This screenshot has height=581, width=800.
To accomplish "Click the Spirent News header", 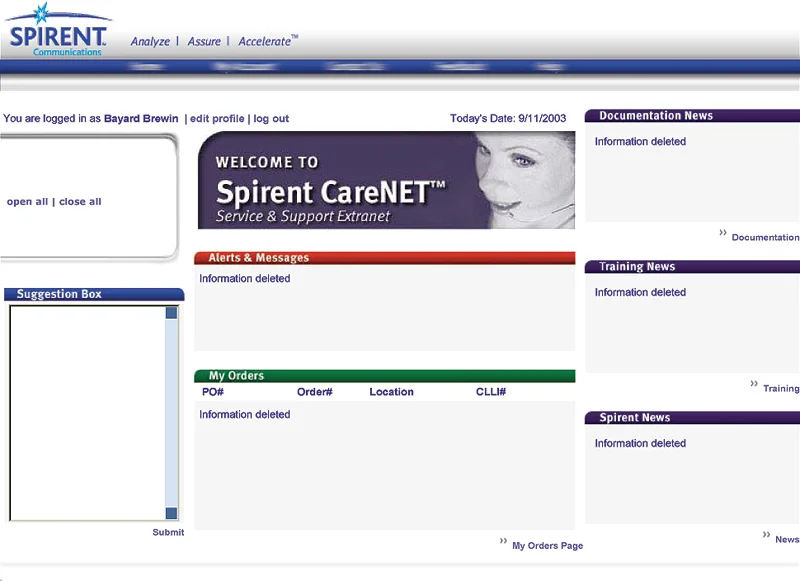I will 692,418.
